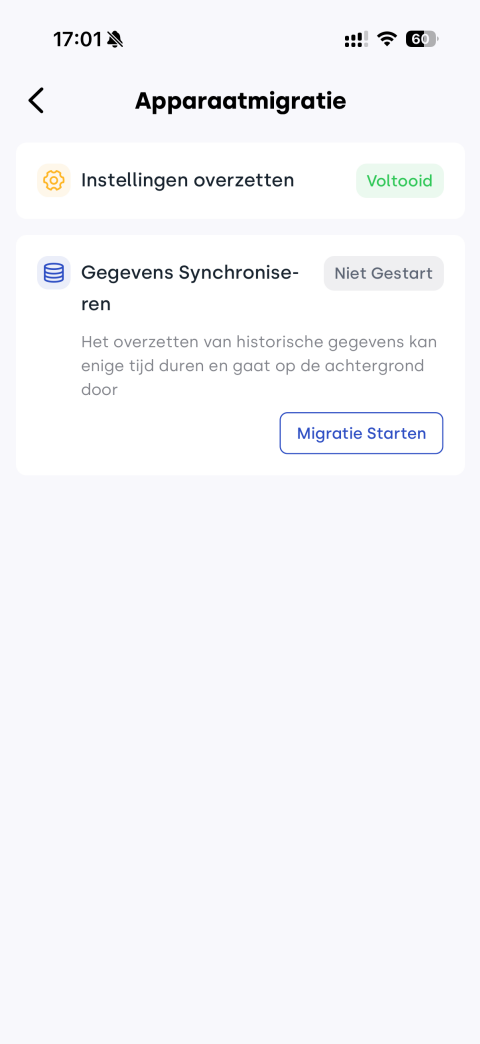
Task: Tap the green Voltooid status badge
Action: 400,180
